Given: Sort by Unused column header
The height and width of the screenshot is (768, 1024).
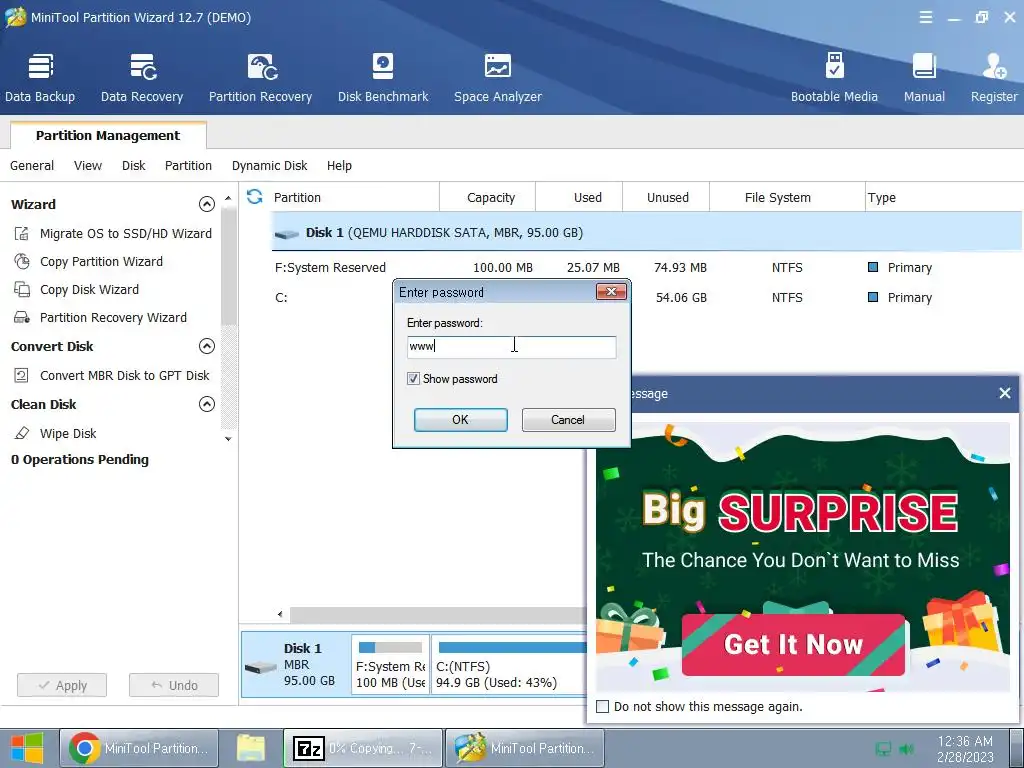Looking at the screenshot, I should pyautogui.click(x=667, y=197).
